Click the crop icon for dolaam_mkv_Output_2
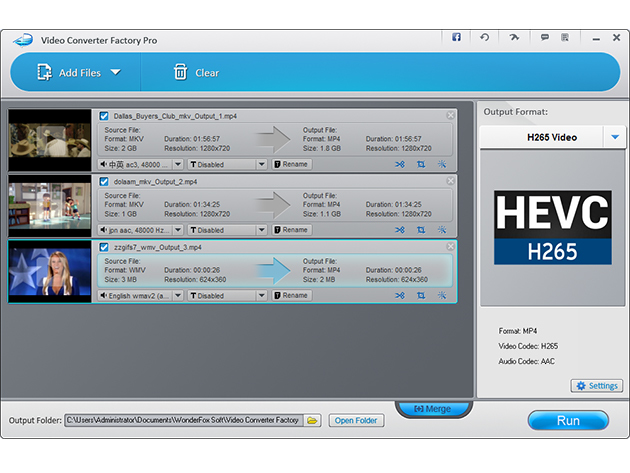The height and width of the screenshot is (473, 630). (421, 230)
